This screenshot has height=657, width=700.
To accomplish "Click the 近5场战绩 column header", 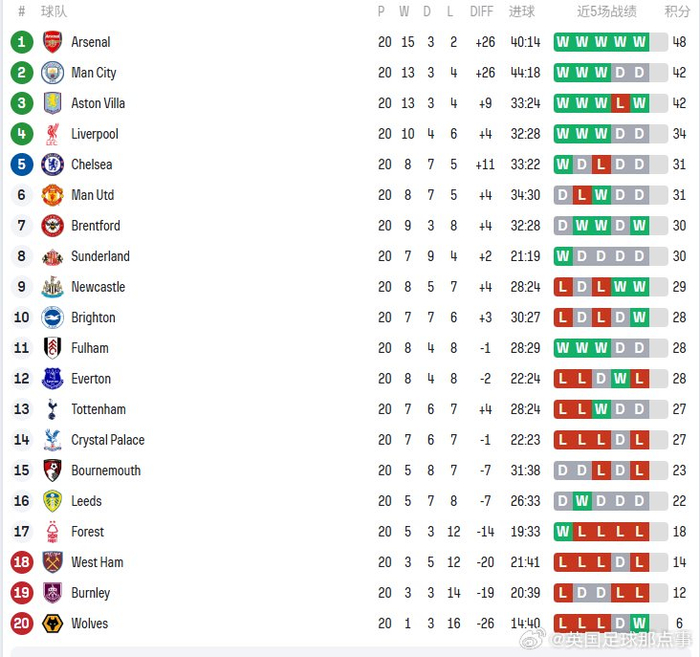I will pos(606,12).
